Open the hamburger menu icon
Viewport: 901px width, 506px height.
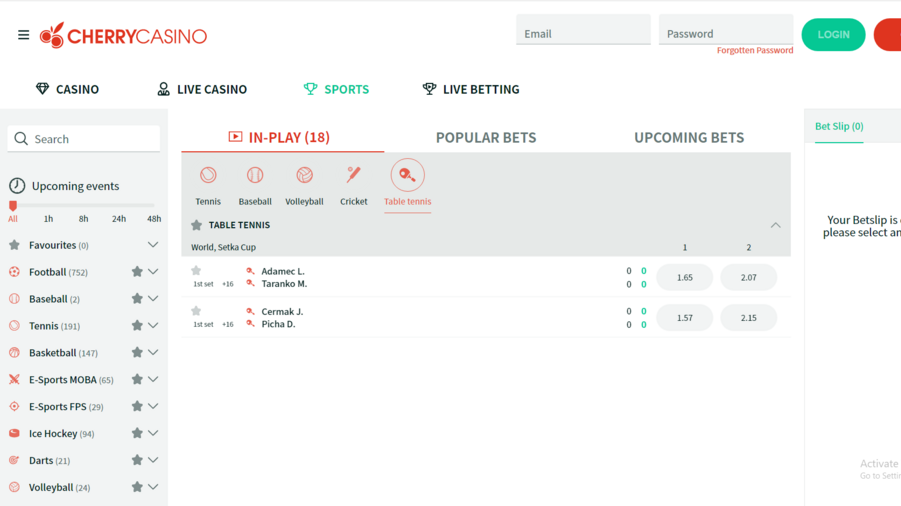click(x=23, y=35)
